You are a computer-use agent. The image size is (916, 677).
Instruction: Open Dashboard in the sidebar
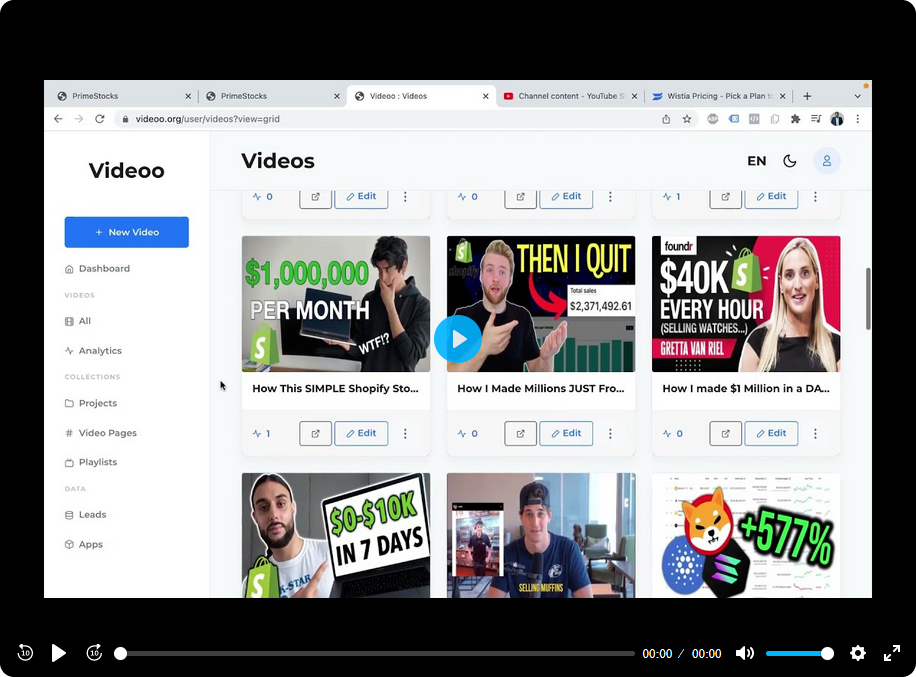tap(98, 269)
